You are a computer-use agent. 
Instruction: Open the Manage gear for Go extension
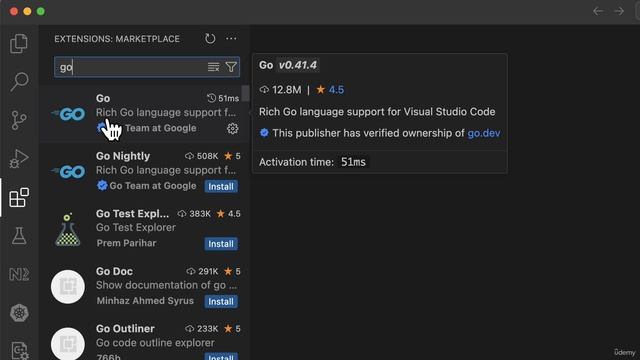point(232,129)
